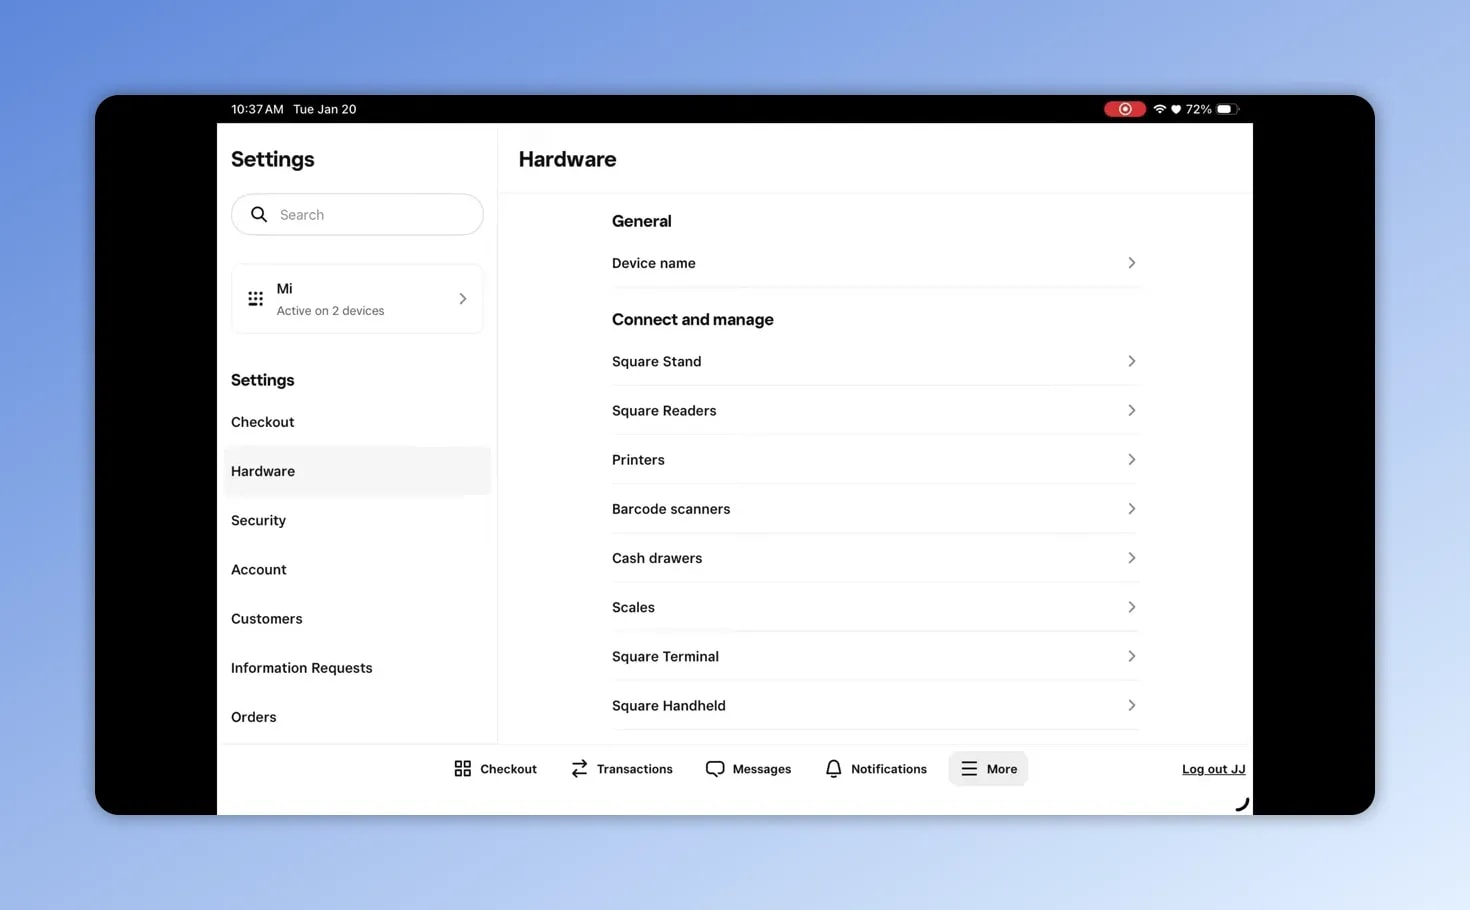The width and height of the screenshot is (1470, 910).
Task: Click the 10:37 AM clock in status bar
Action: point(257,109)
